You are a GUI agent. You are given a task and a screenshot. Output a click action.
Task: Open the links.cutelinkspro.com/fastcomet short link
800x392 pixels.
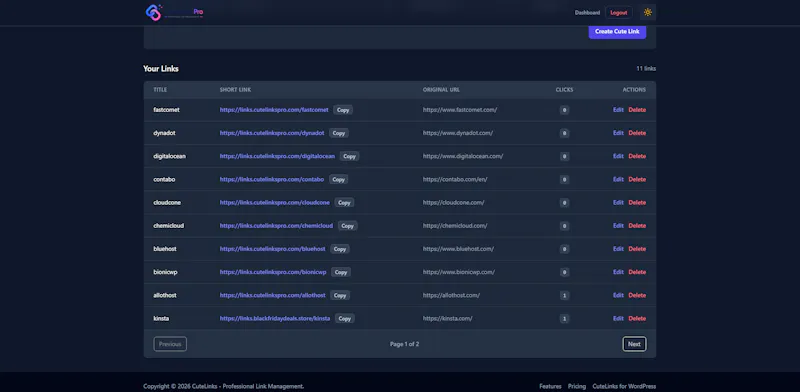point(274,110)
